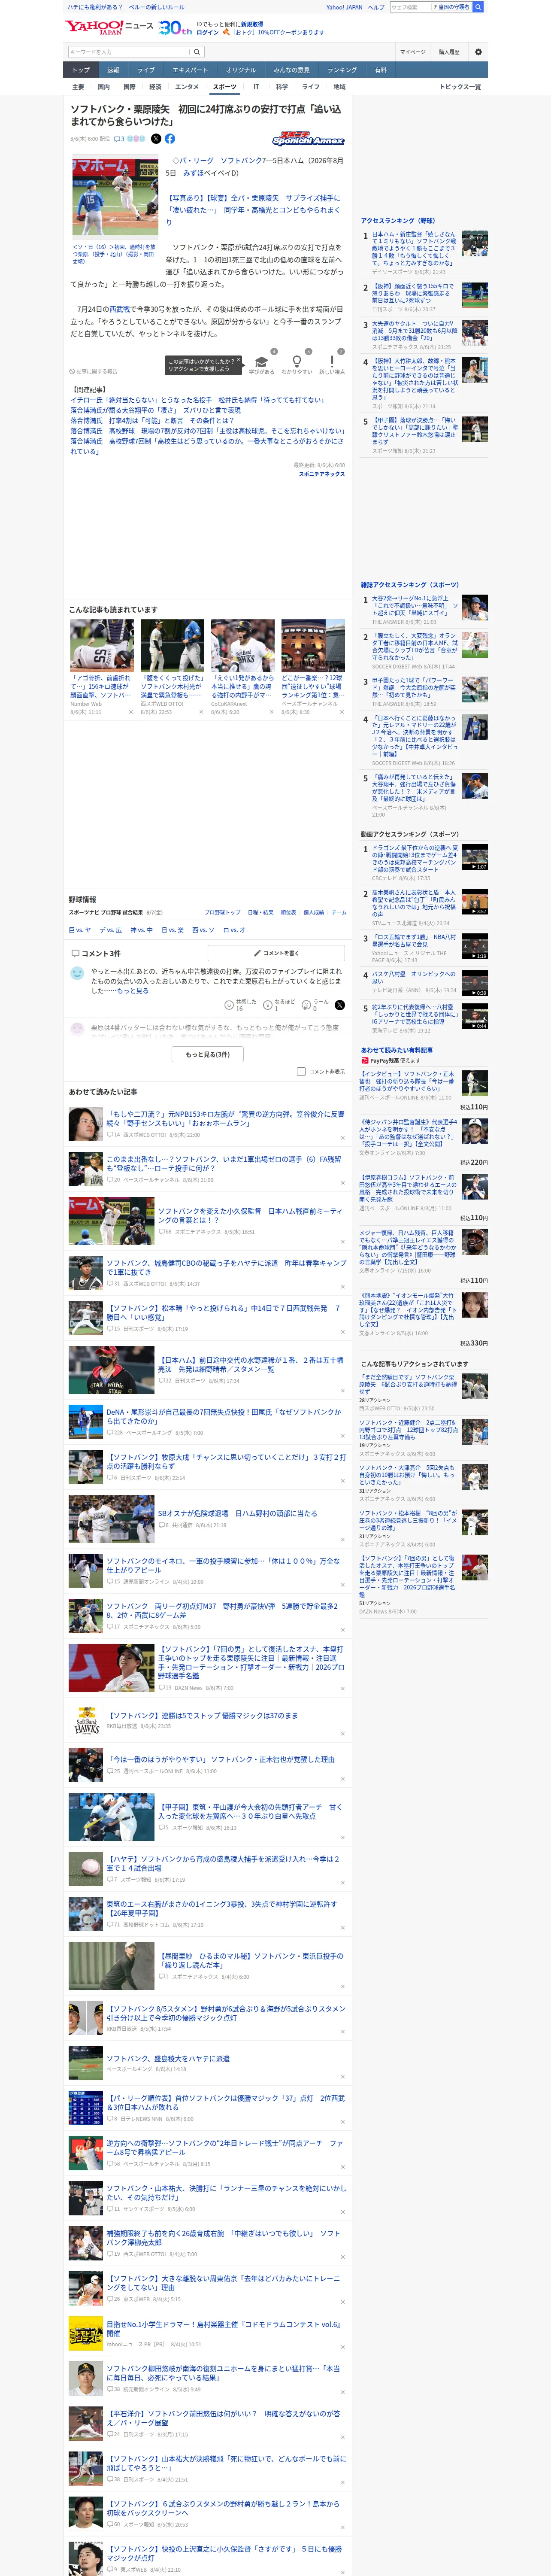The width and height of the screenshot is (551, 2576).
Task: Select the エンタメ category tab
Action: coord(187,87)
